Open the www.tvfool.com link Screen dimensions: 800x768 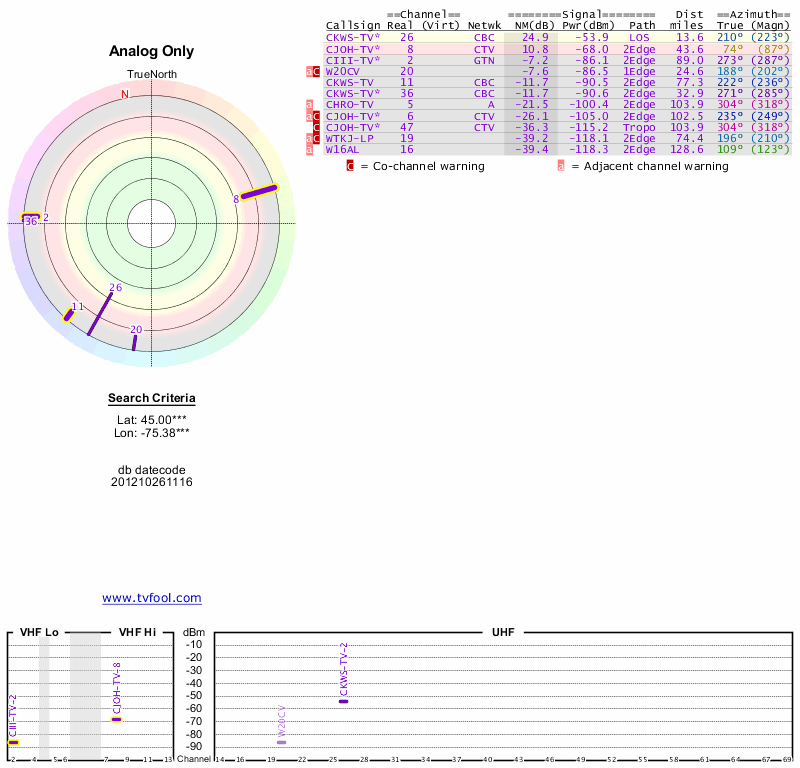pyautogui.click(x=152, y=598)
